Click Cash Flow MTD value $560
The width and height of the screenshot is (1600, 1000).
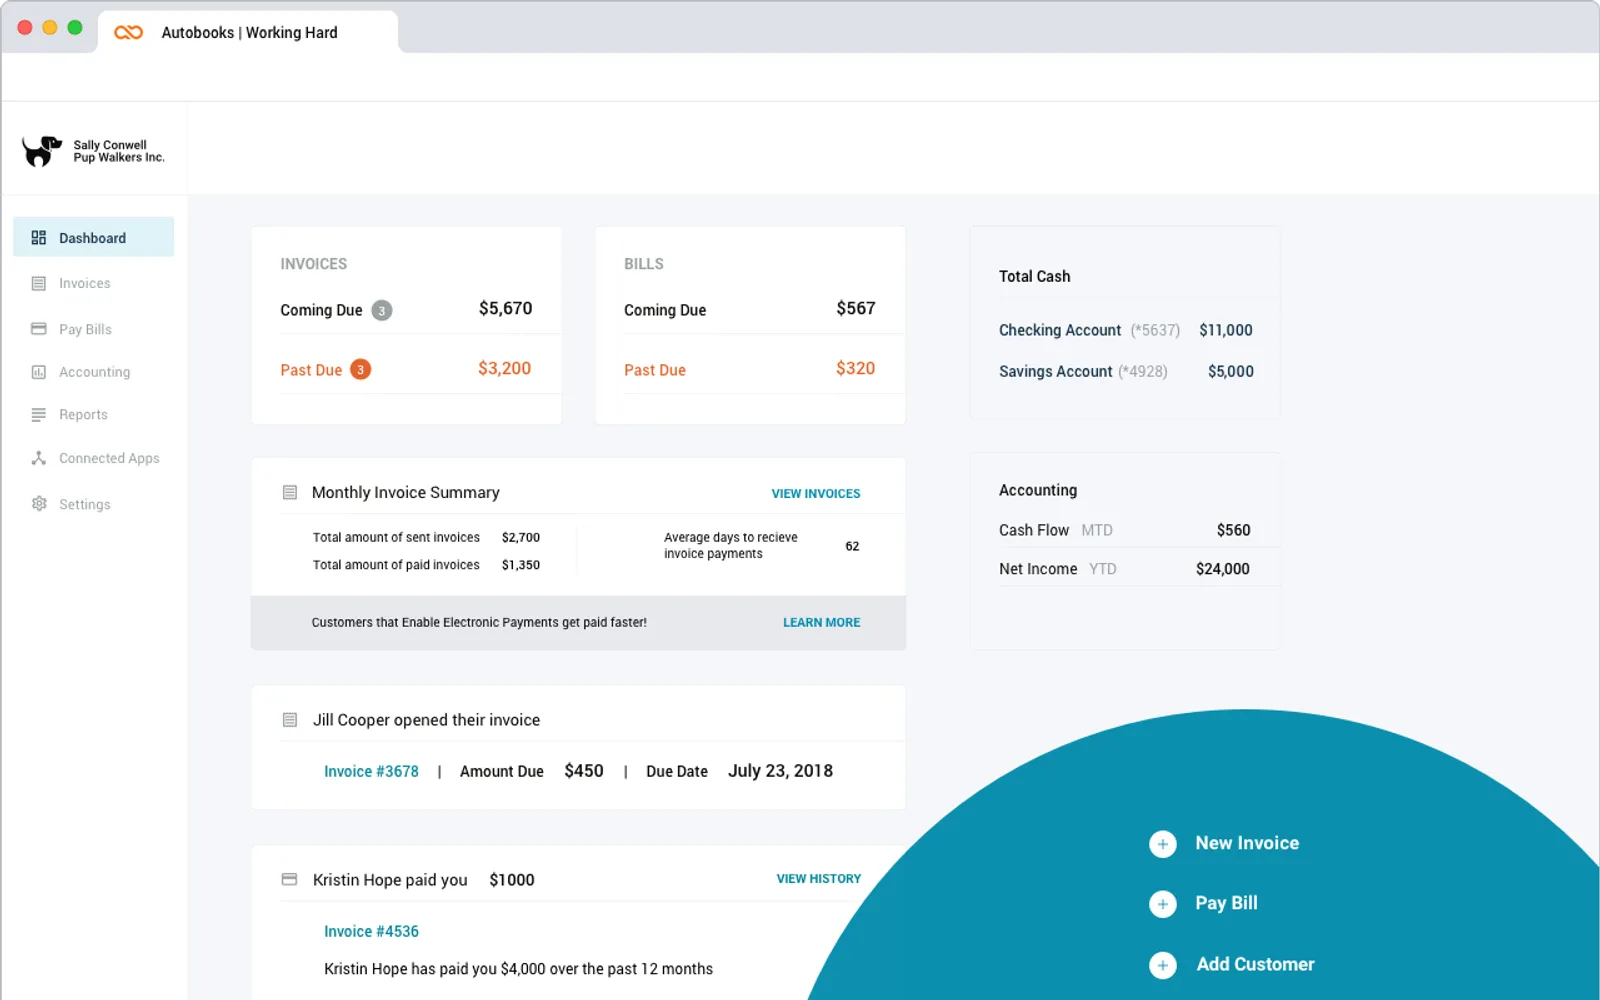point(1233,530)
